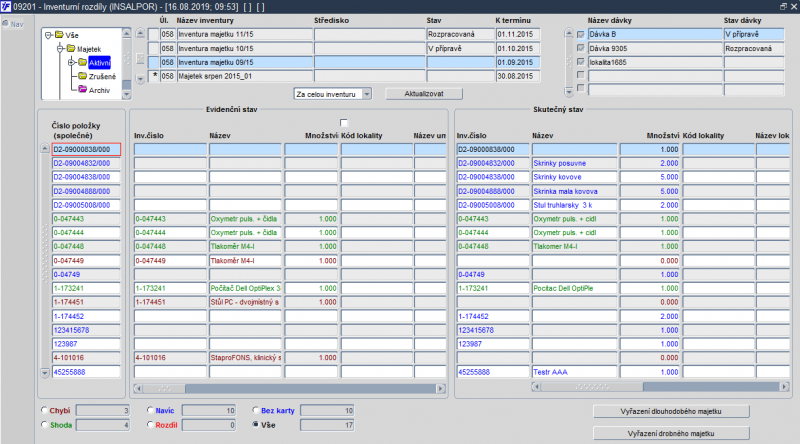
Task: Collapse the Majetek tree node
Action: click(60, 49)
